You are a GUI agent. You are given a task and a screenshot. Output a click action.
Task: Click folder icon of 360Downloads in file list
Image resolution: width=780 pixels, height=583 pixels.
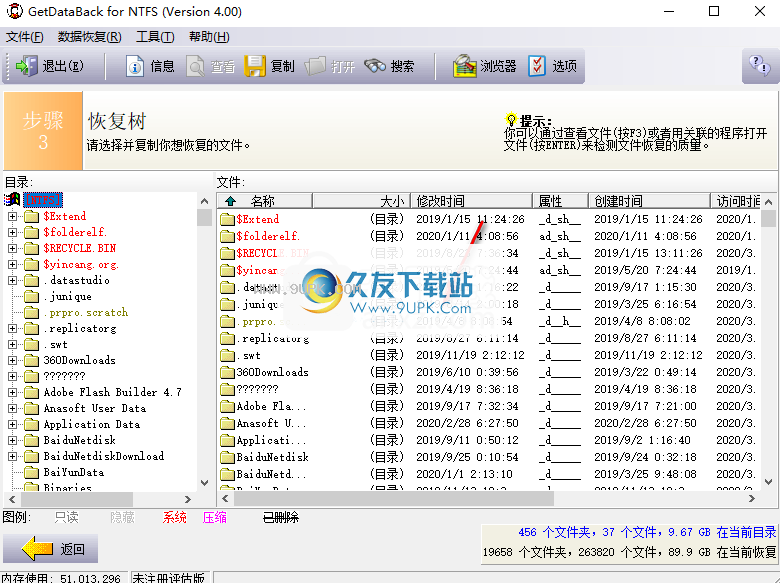pos(227,373)
